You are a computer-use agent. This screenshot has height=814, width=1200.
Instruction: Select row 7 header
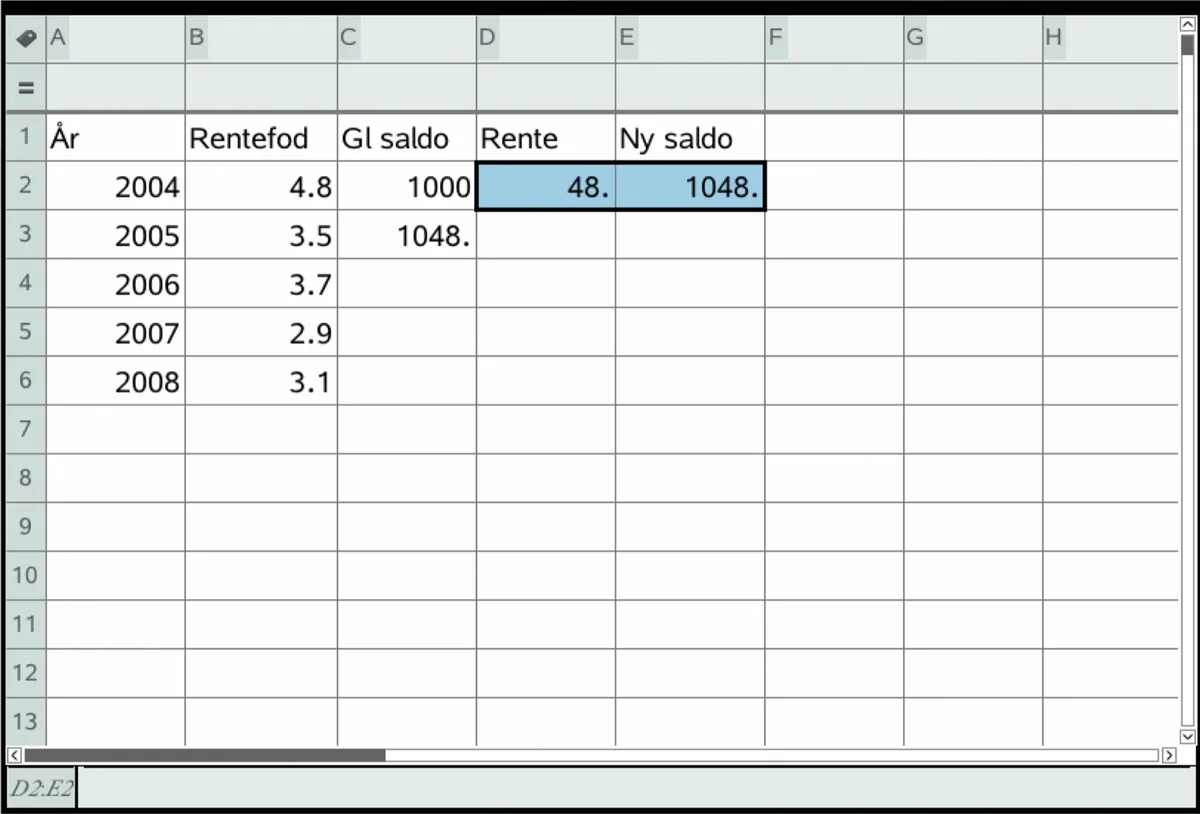[26, 430]
